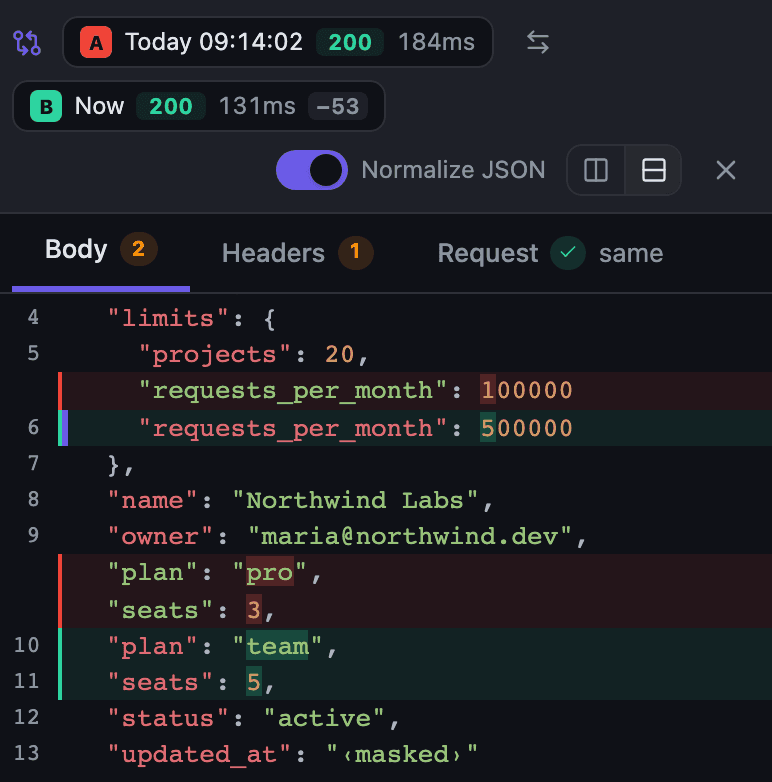Swap responses A and B with arrows icon
Screen dimensions: 772x782
(538, 42)
